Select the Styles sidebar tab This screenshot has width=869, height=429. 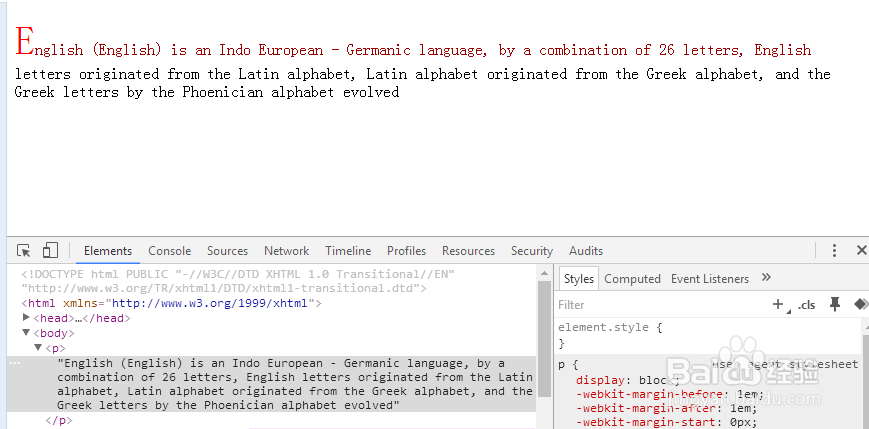pyautogui.click(x=579, y=279)
